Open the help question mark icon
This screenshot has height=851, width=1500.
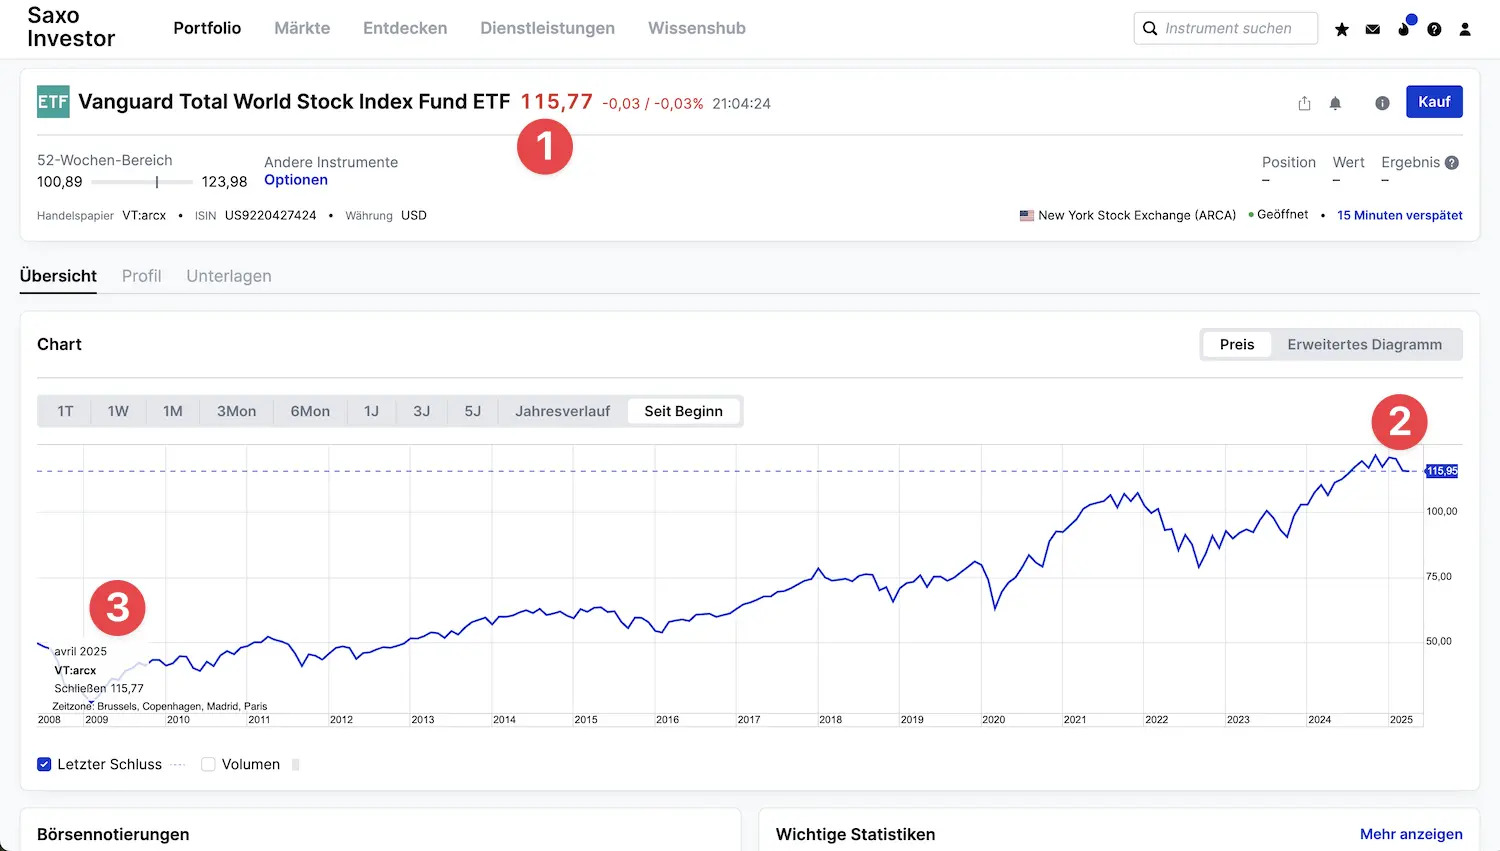1434,29
